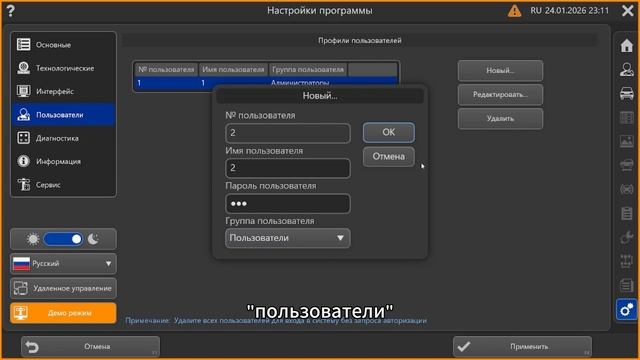Select the Пользователи settings section
Screen dimensions: 640x360
coord(63,115)
